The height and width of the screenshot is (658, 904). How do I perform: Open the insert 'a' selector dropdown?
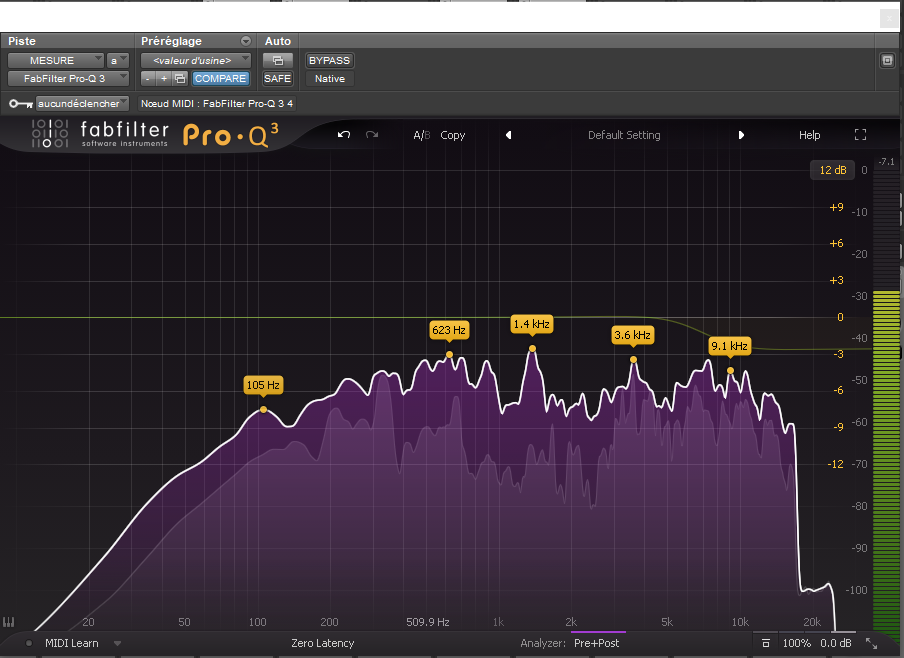(x=118, y=61)
